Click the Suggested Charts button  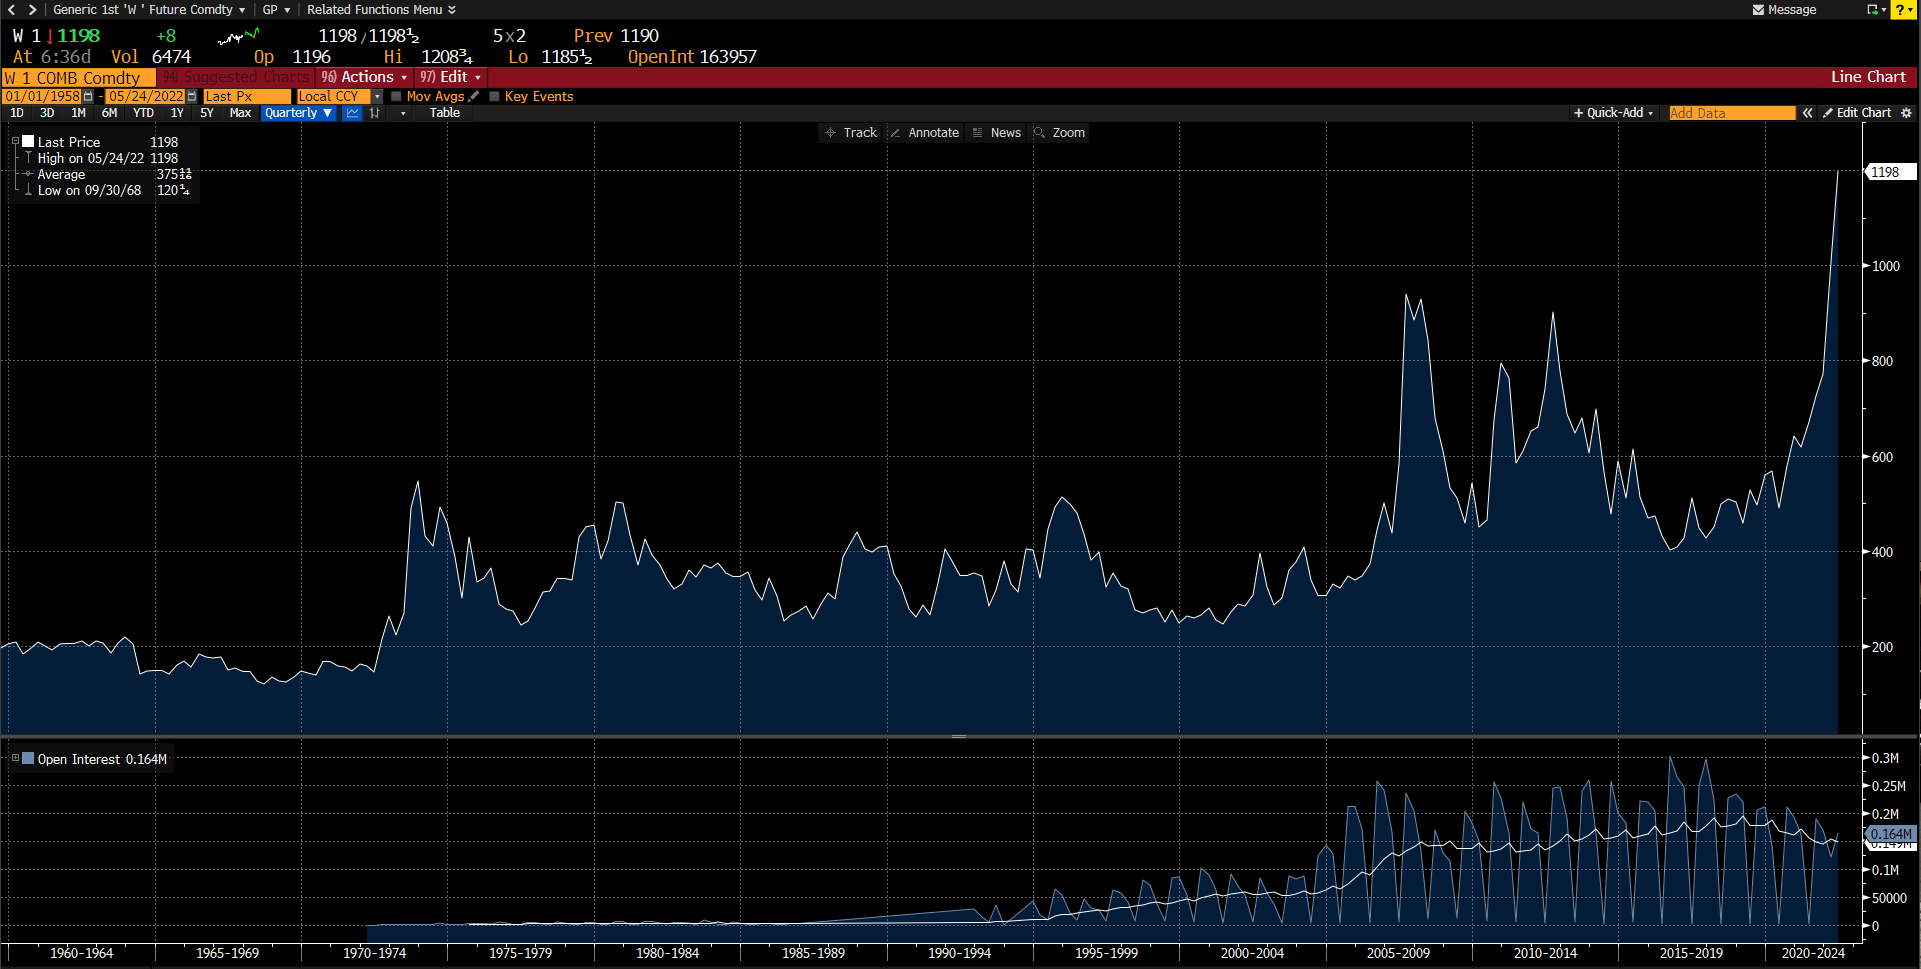tap(236, 77)
